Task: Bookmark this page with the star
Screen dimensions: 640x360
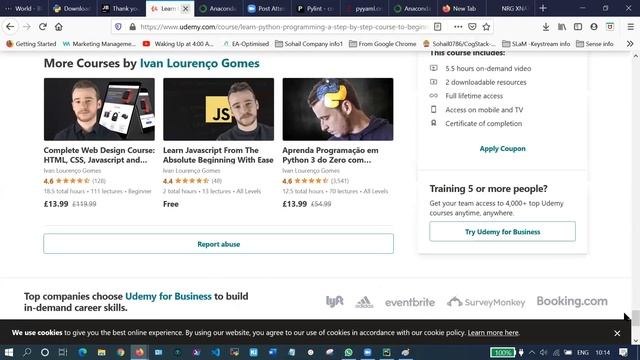Action: coord(486,27)
